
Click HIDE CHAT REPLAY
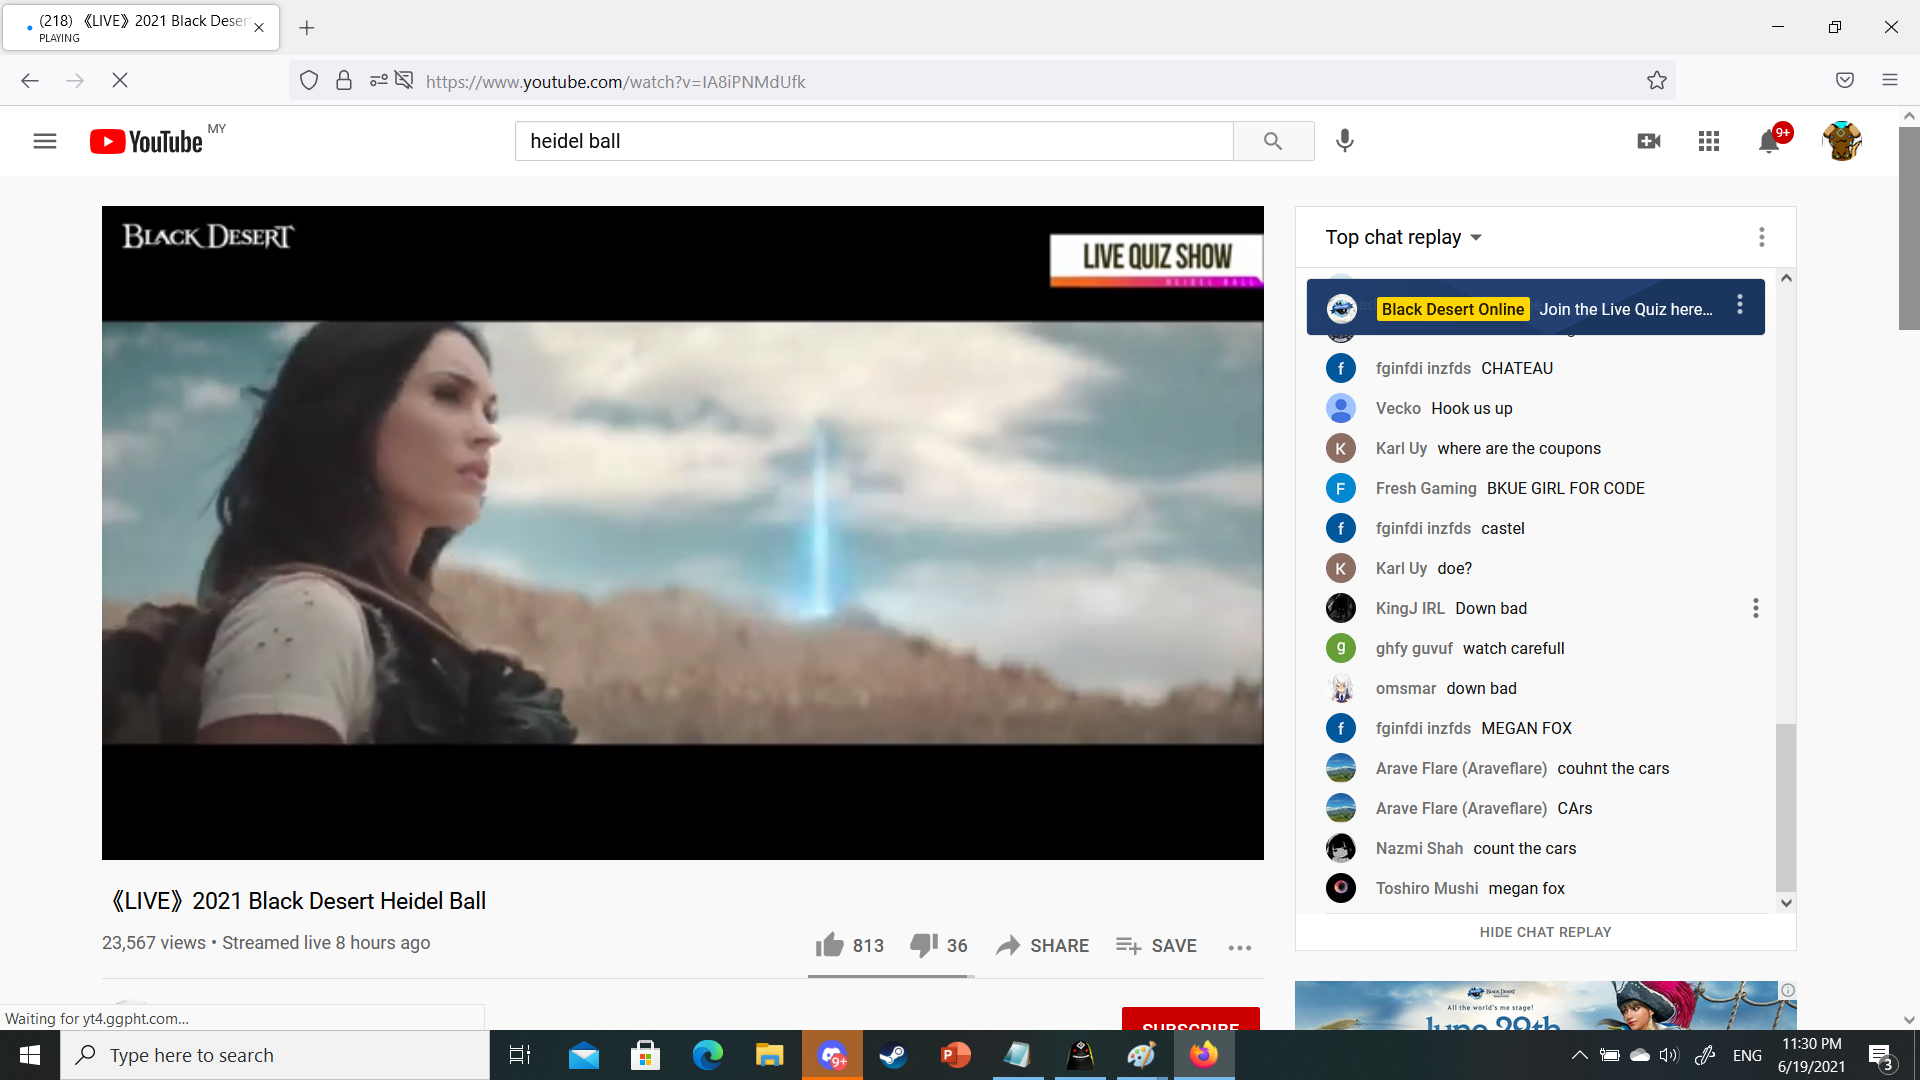1544,931
